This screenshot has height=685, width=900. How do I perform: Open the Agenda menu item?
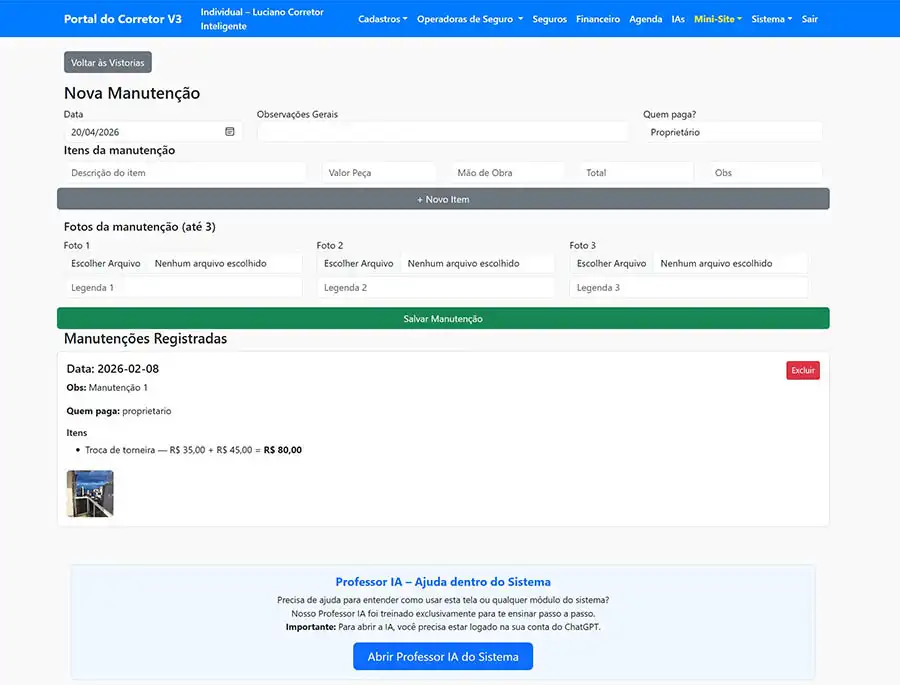[645, 19]
